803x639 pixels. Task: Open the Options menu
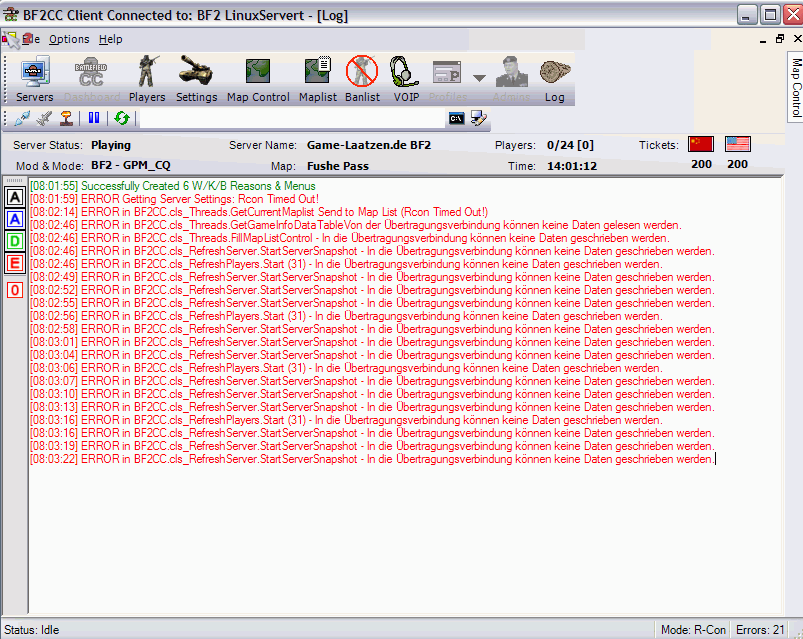pyautogui.click(x=69, y=39)
